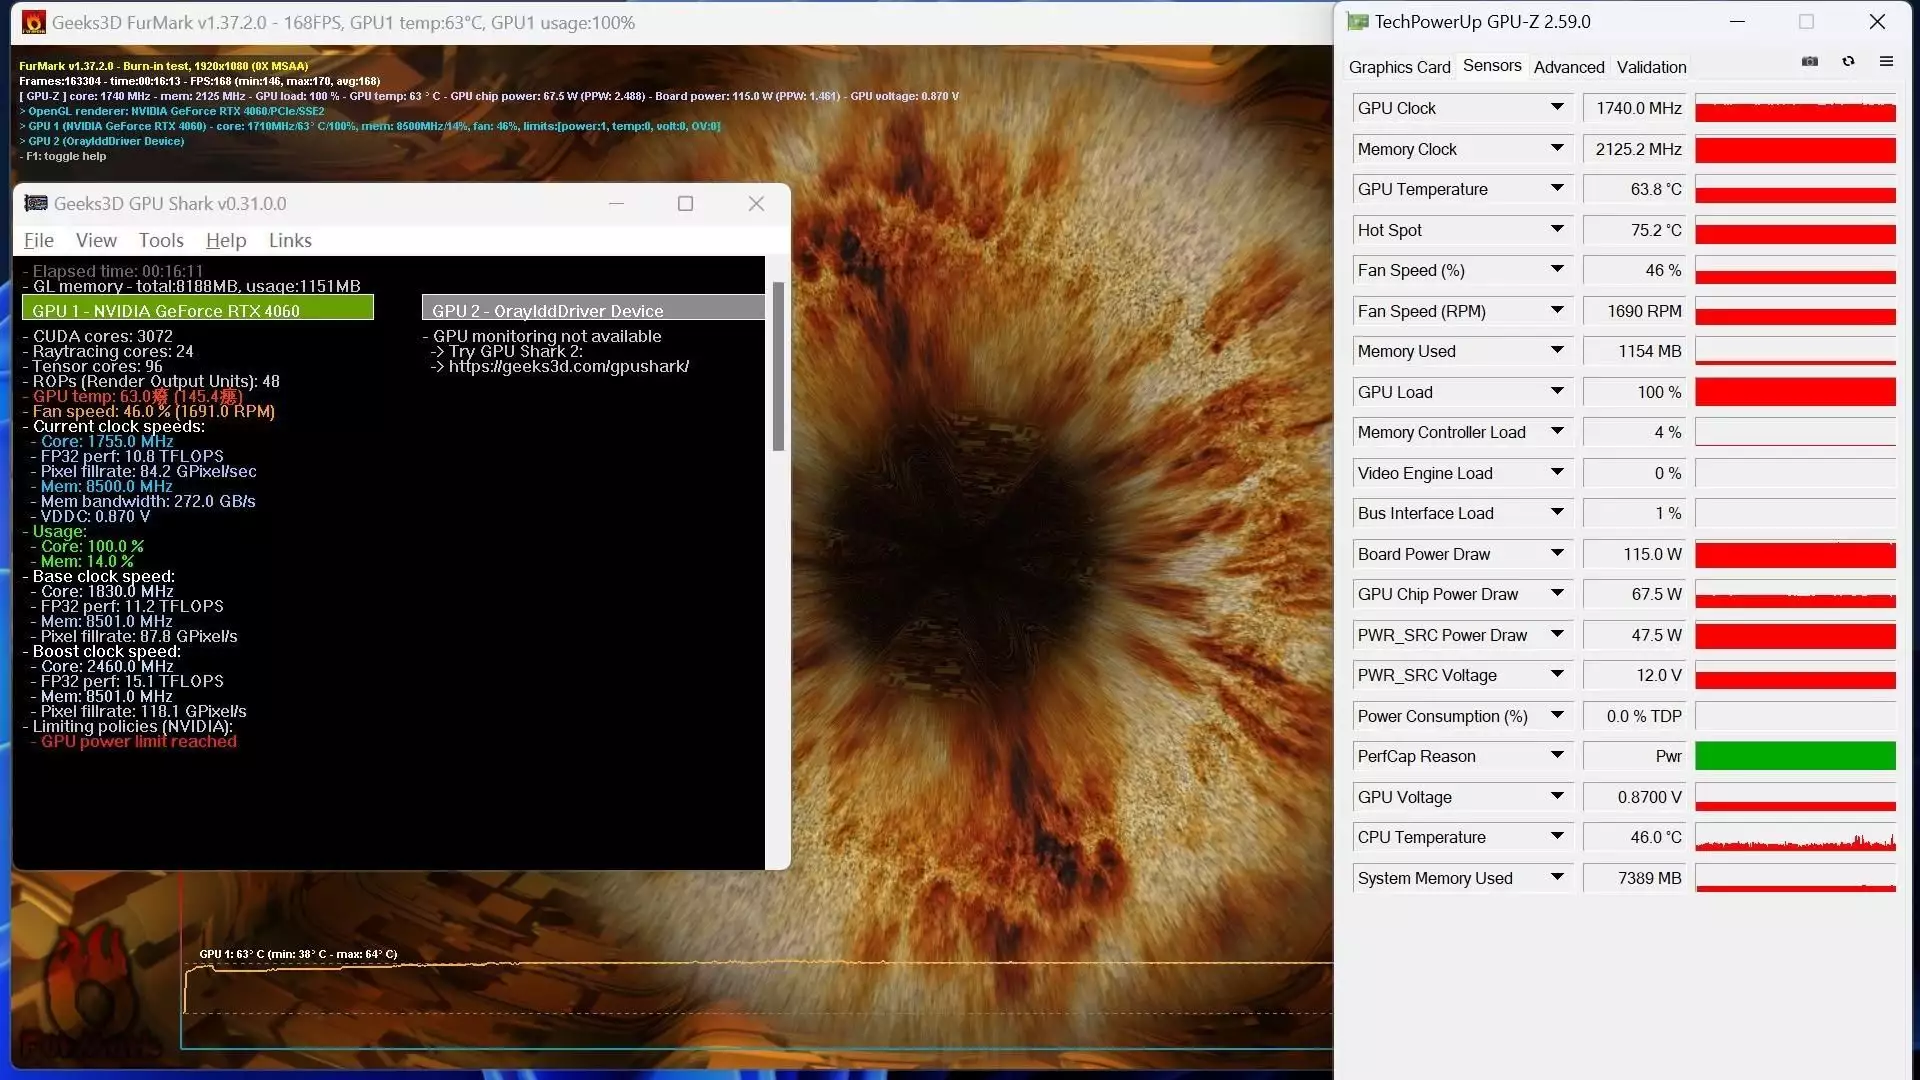Switch to the Validation tab

[1651, 67]
